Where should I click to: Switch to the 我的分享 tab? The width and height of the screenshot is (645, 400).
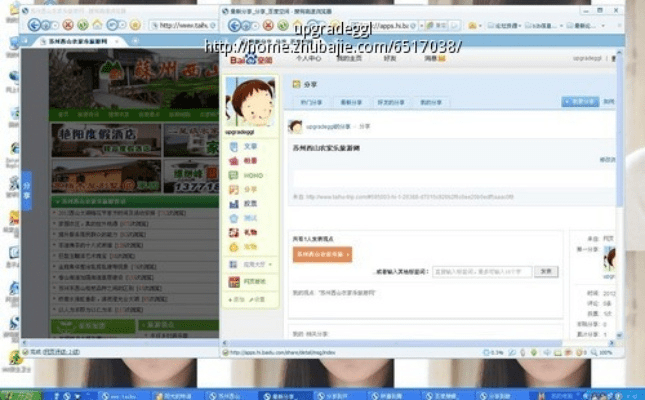point(431,102)
